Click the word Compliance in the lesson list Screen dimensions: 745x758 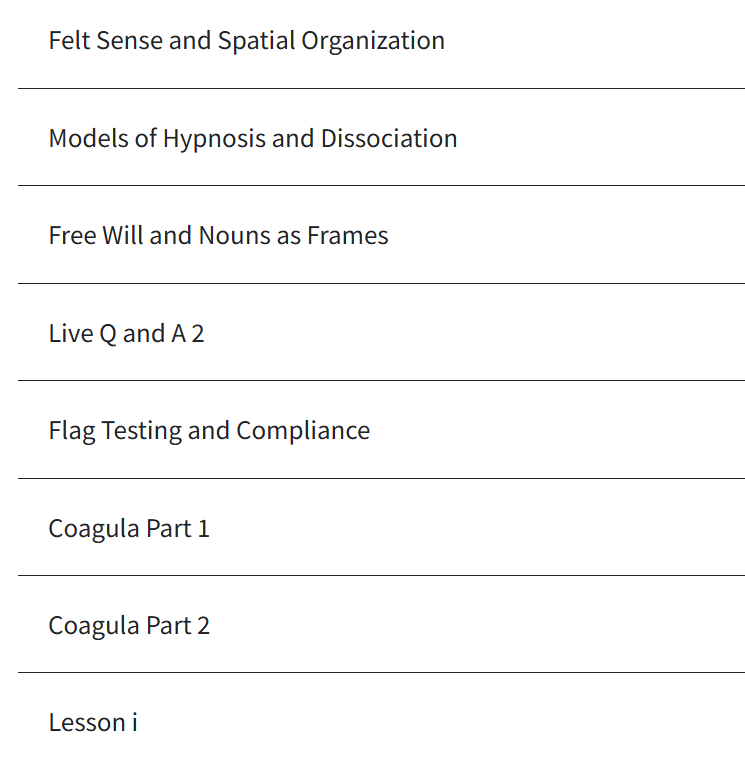(x=303, y=431)
